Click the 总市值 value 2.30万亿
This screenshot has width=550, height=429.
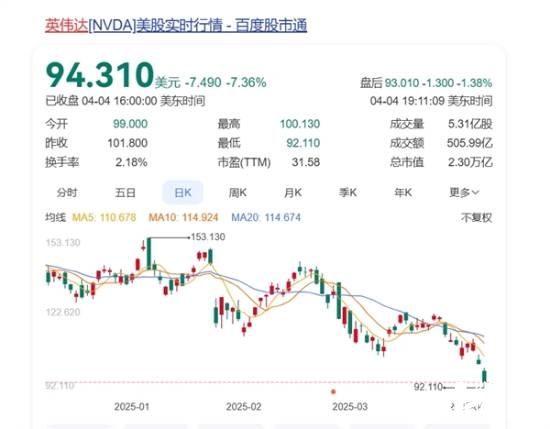click(470, 162)
